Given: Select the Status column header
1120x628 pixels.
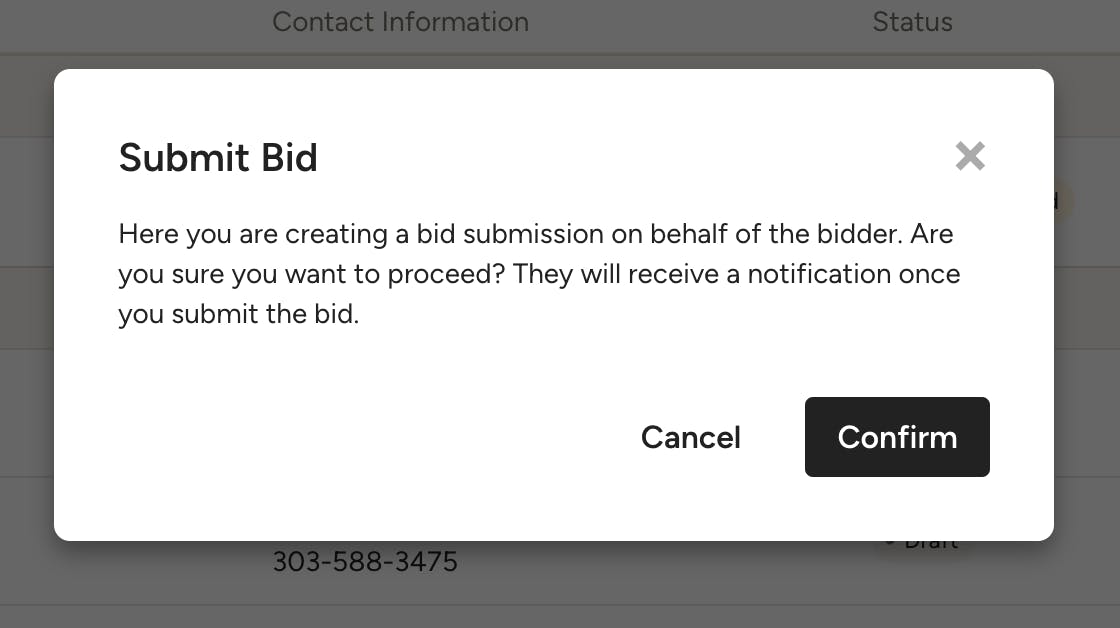Looking at the screenshot, I should point(912,22).
